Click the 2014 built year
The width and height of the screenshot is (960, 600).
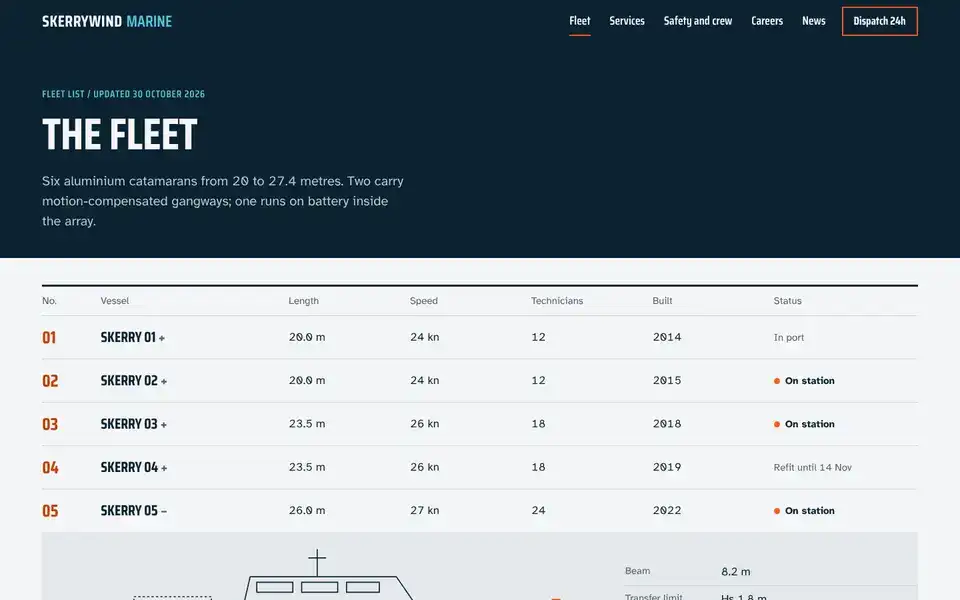(x=667, y=337)
